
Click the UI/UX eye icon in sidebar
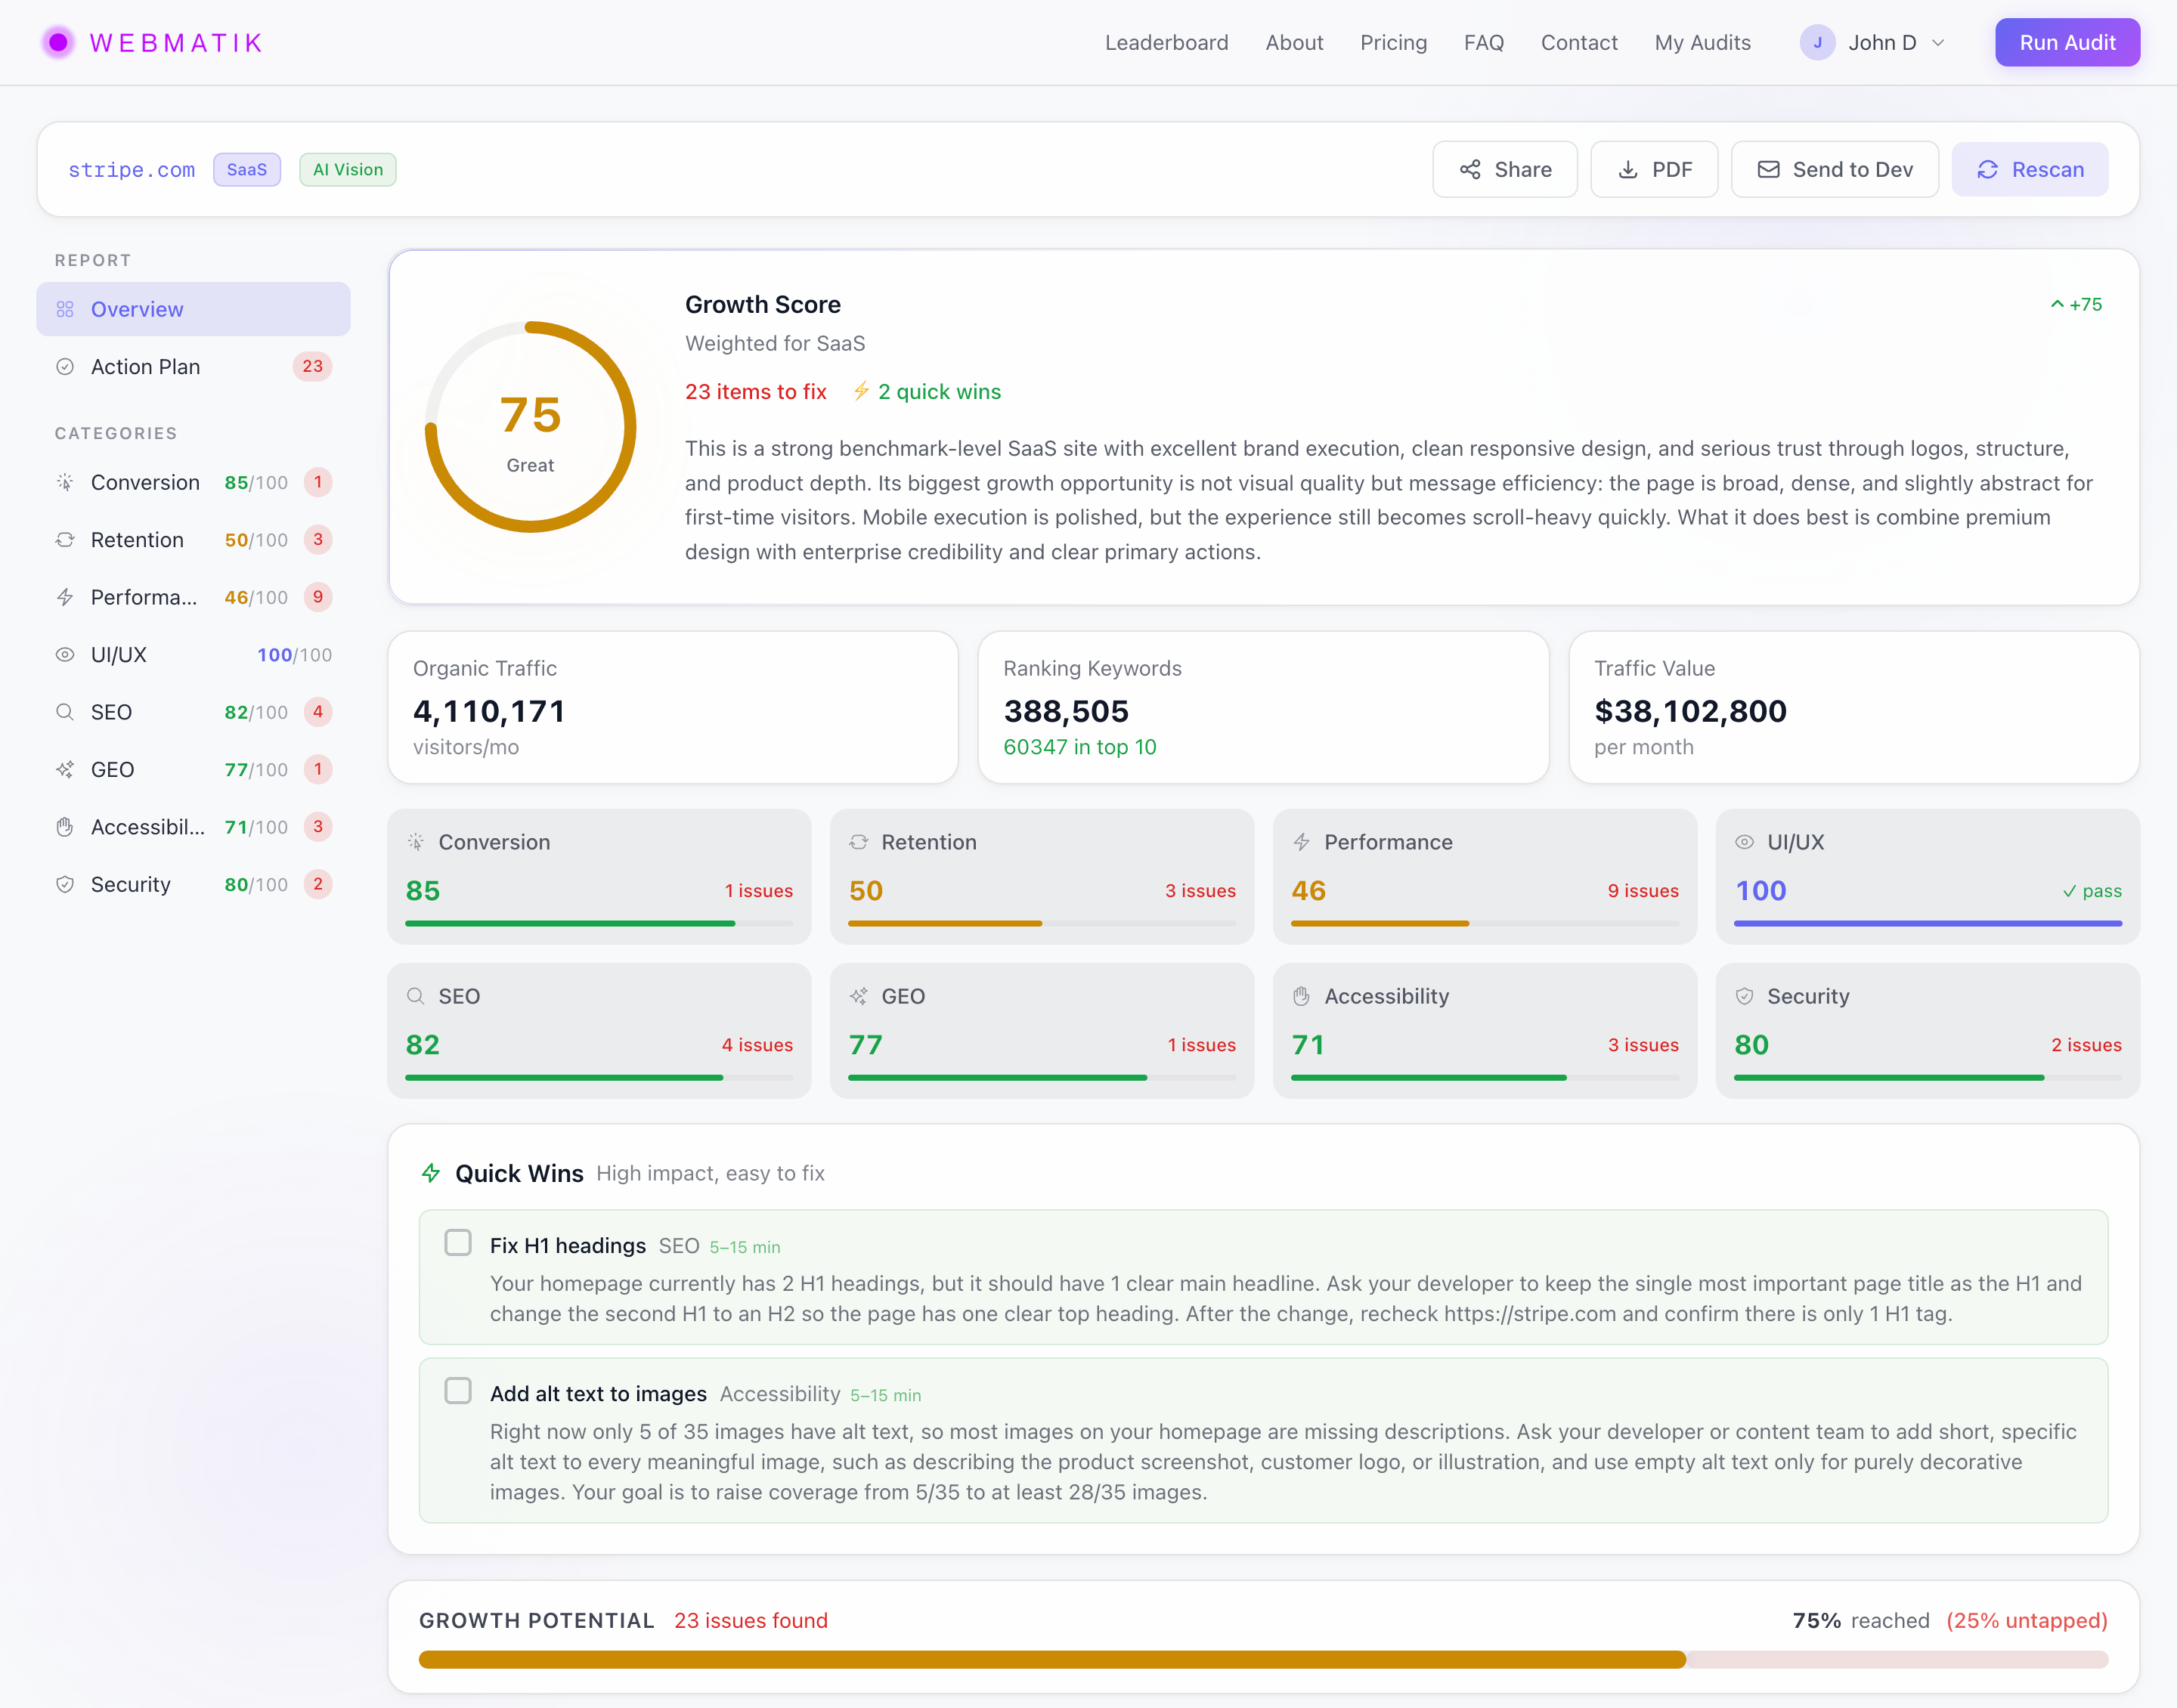tap(65, 654)
